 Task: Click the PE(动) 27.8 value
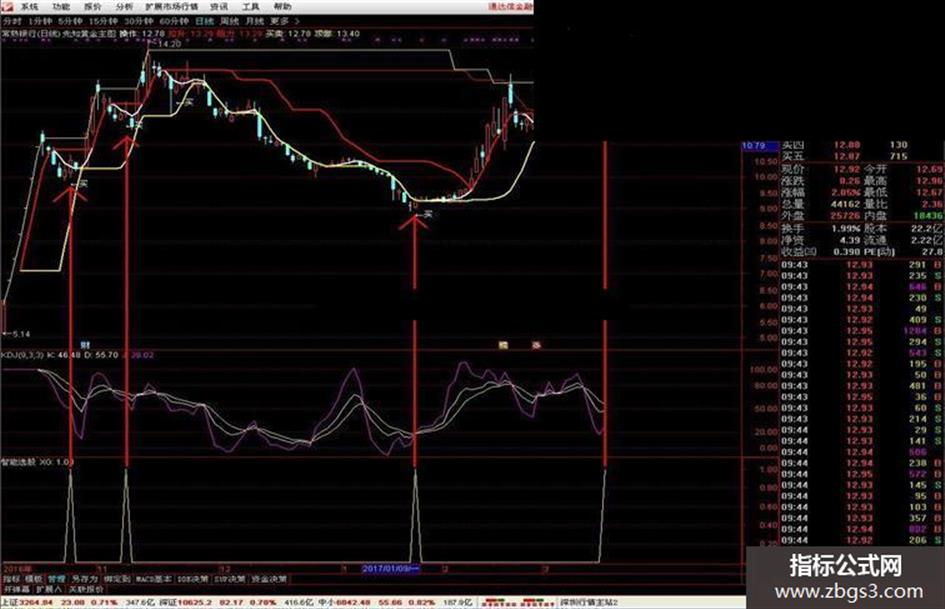point(931,252)
